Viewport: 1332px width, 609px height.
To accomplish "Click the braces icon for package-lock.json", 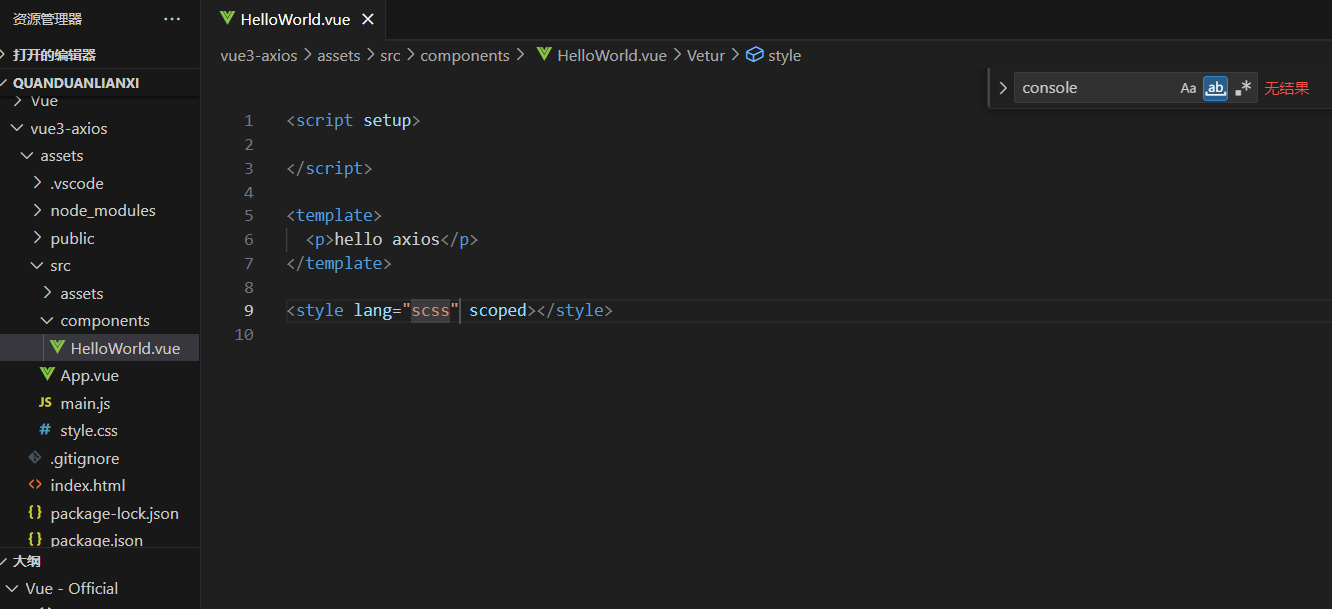I will point(35,513).
